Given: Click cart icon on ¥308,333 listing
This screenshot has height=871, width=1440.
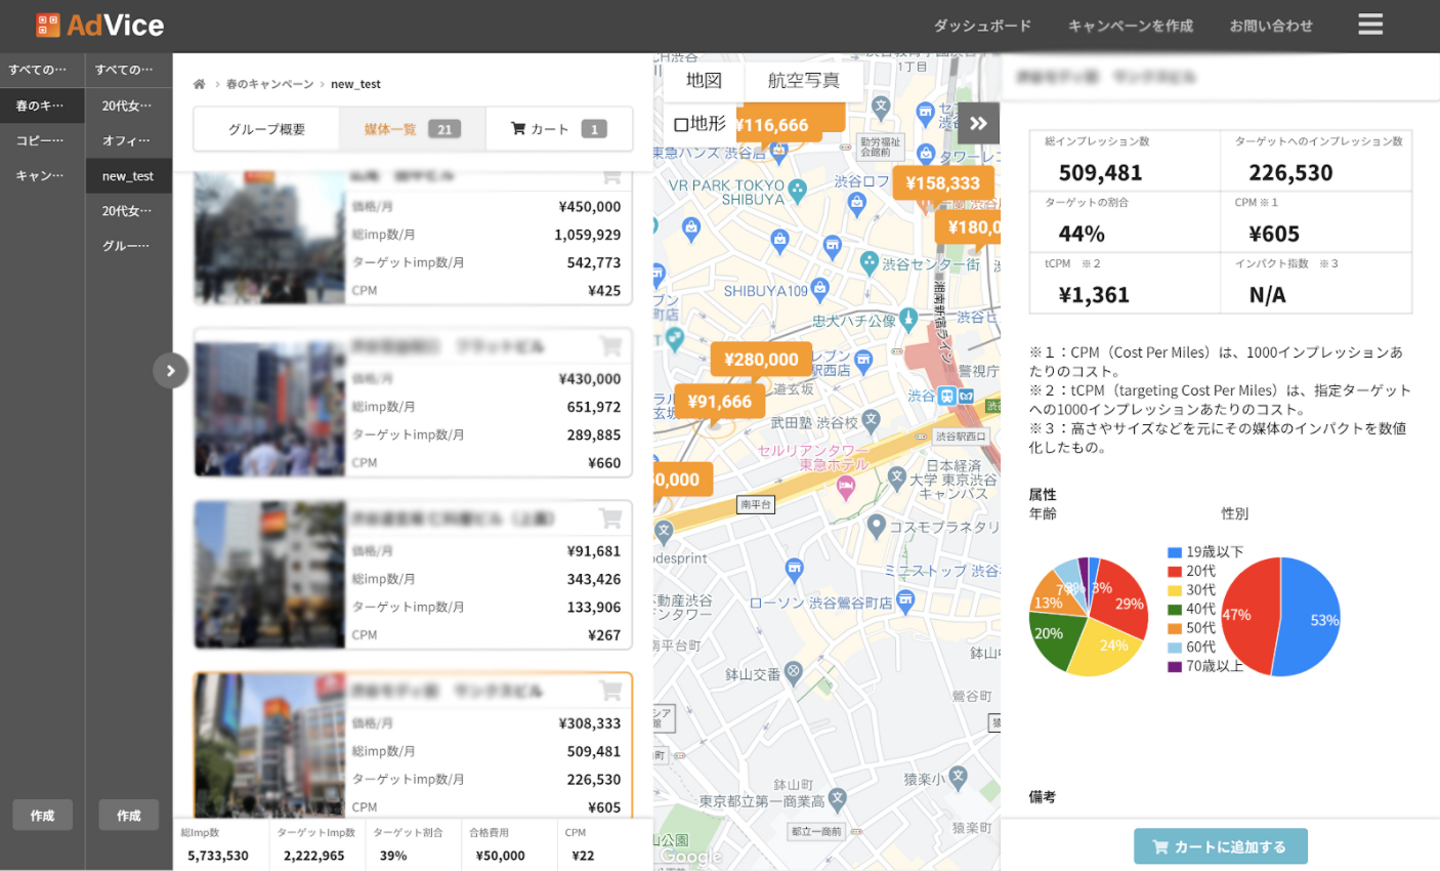Looking at the screenshot, I should [610, 691].
